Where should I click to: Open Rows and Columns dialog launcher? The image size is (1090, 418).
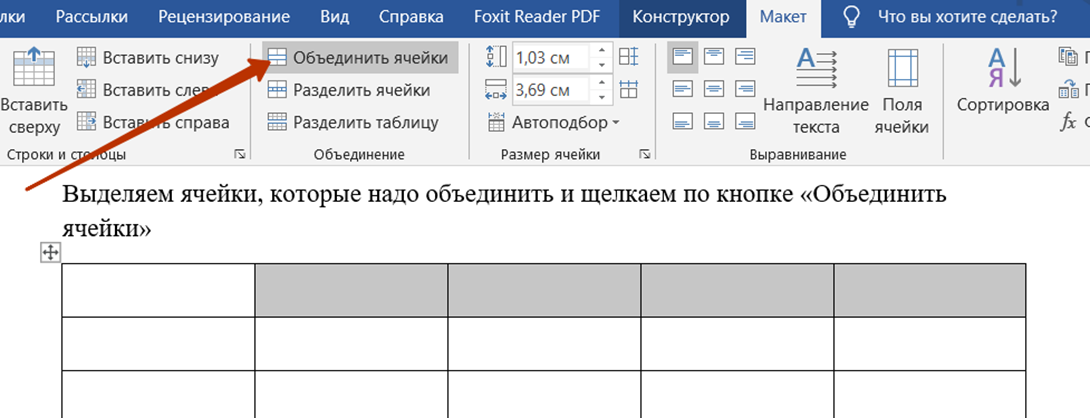pos(239,154)
